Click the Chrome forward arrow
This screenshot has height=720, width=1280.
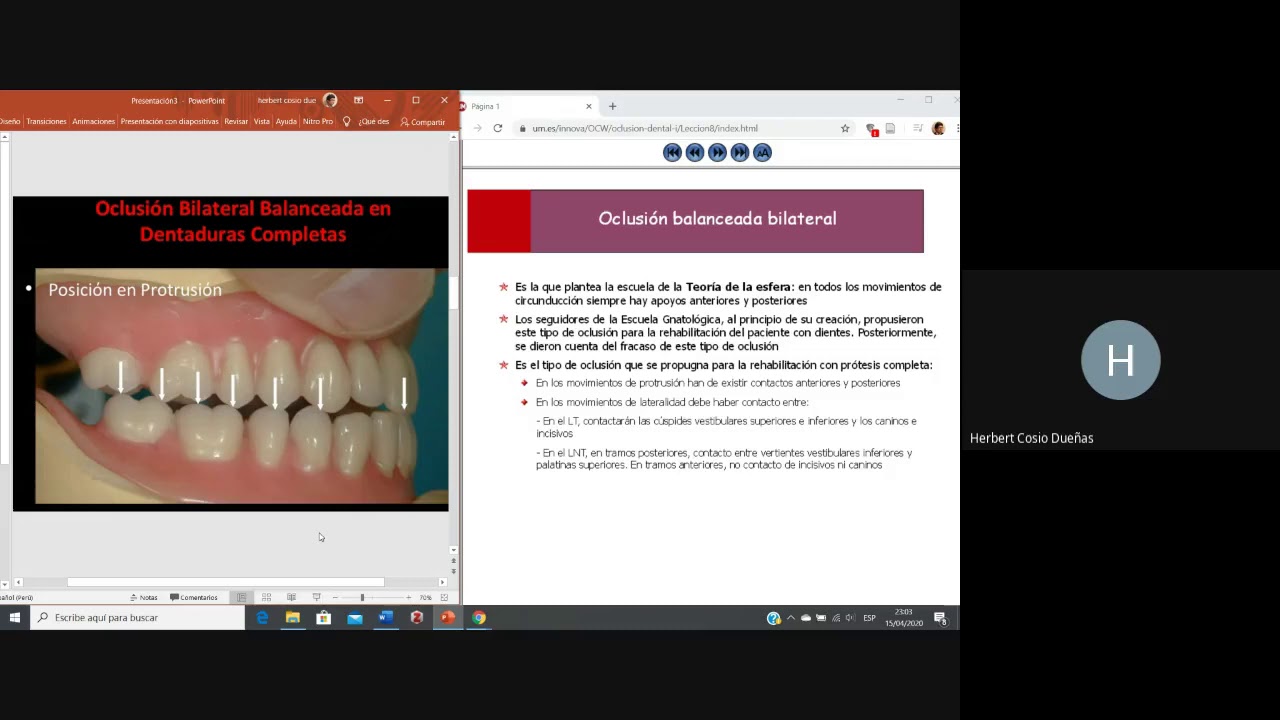coord(477,128)
